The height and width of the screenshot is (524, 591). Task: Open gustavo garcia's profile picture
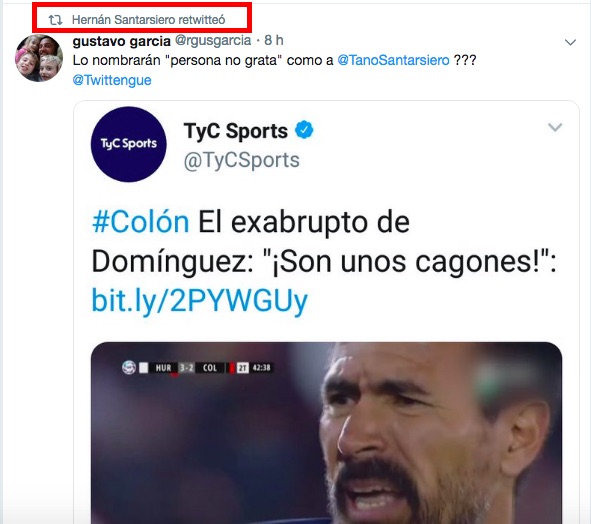39,58
